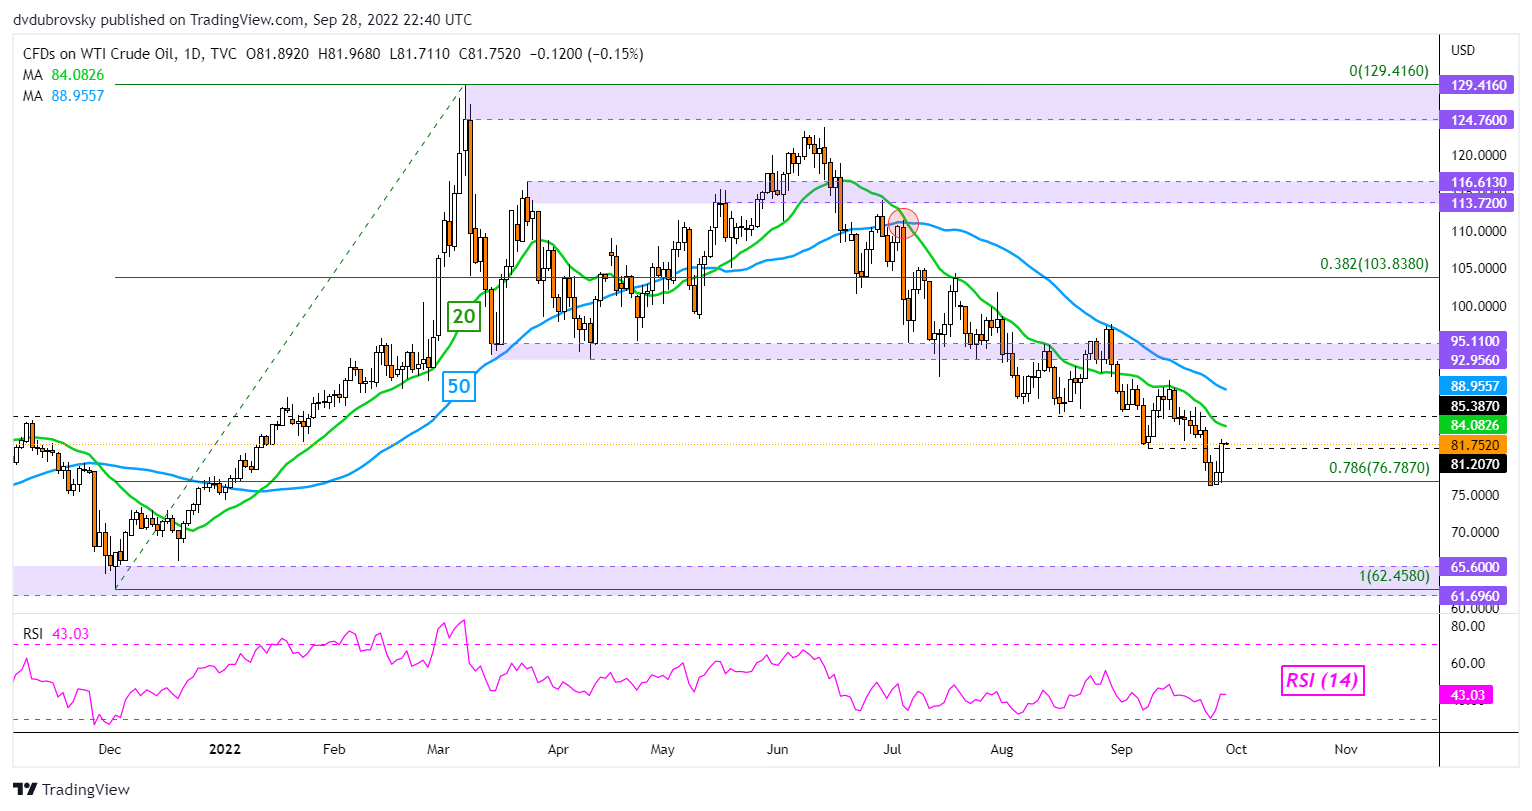The width and height of the screenshot is (1532, 811).
Task: Click the '1(62.4580)' Fibonacci level label
Action: point(1394,577)
